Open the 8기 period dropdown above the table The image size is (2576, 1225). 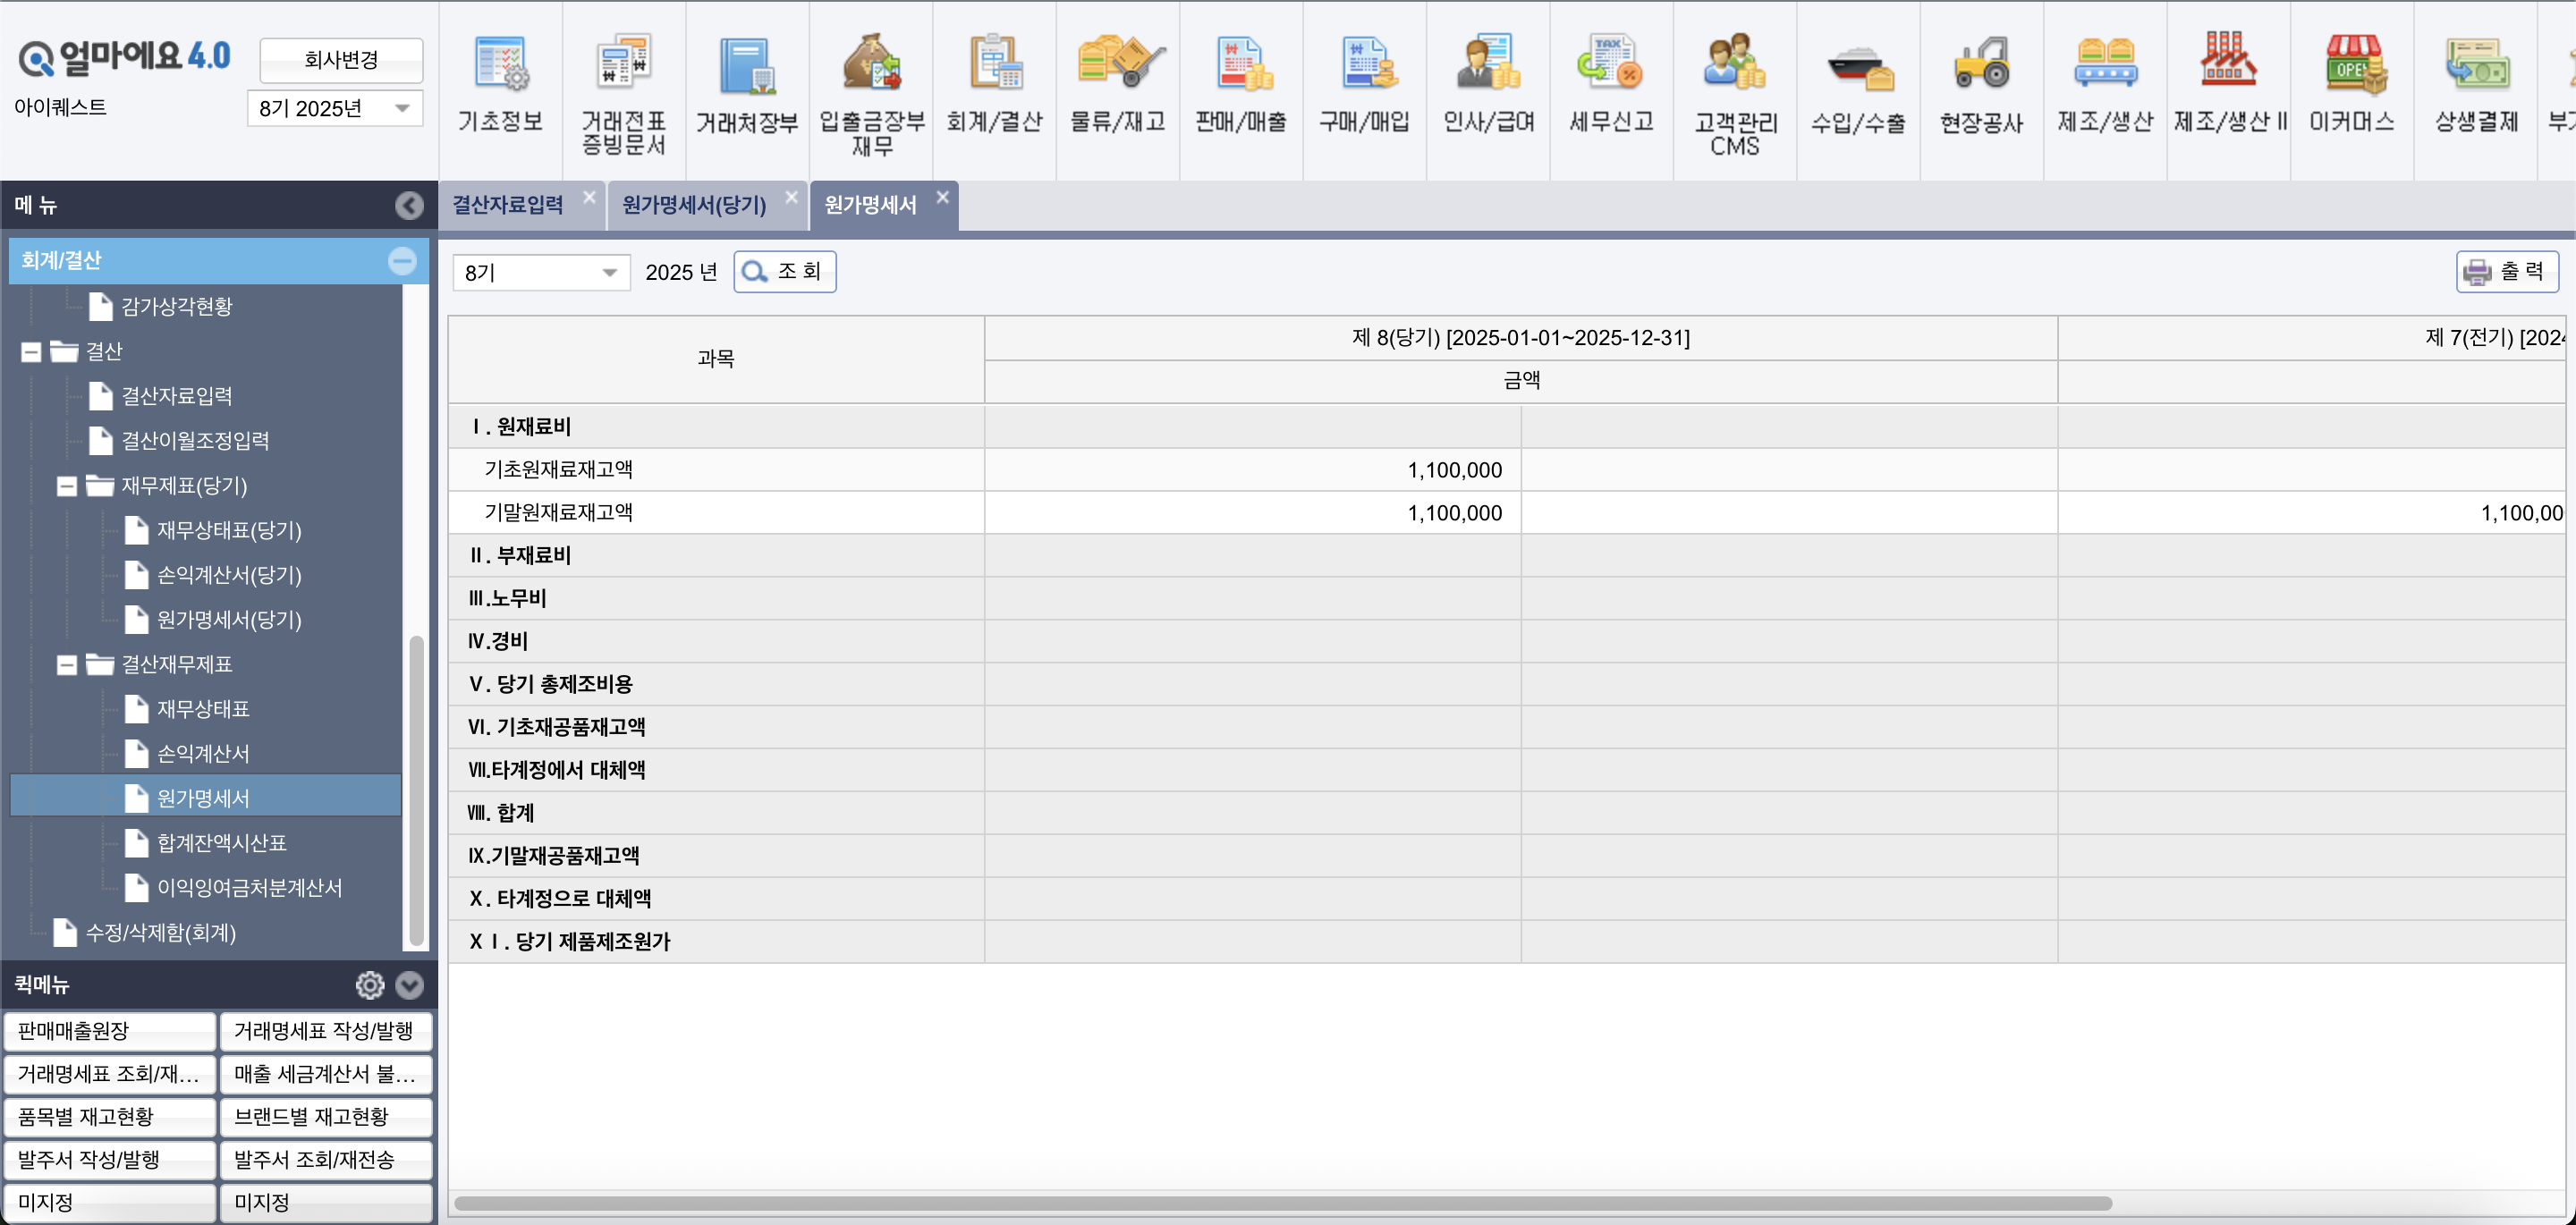[541, 272]
